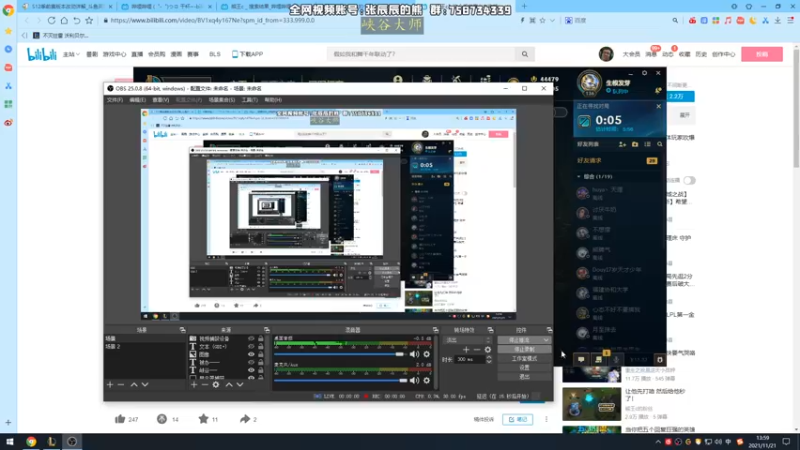Open mic/aux audio settings gear
This screenshot has height=450, width=800.
coord(427,380)
